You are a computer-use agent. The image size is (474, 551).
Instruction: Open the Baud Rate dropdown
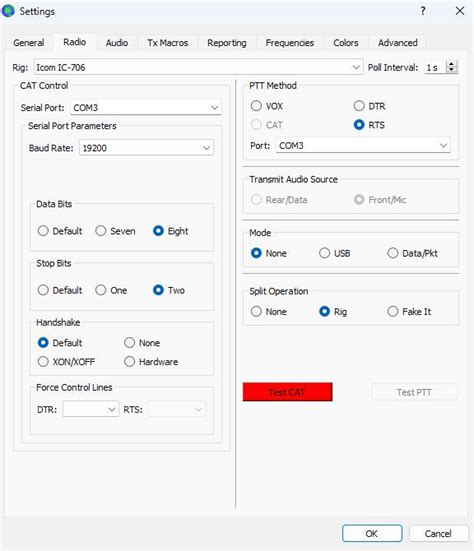(x=146, y=148)
